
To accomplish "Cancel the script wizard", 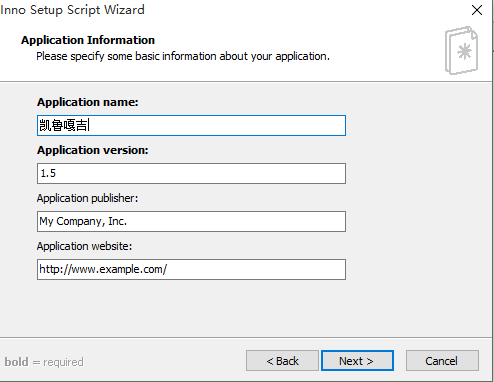I will [442, 361].
